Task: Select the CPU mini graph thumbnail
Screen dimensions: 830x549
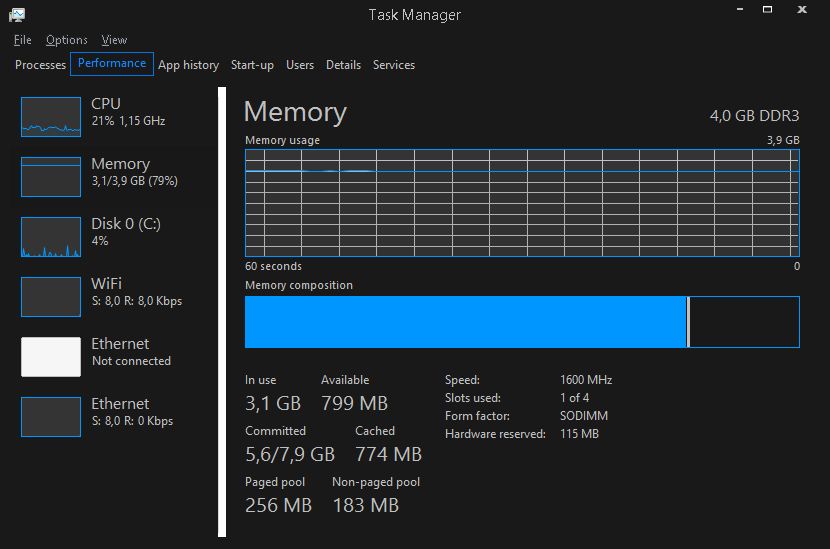Action: (x=51, y=117)
